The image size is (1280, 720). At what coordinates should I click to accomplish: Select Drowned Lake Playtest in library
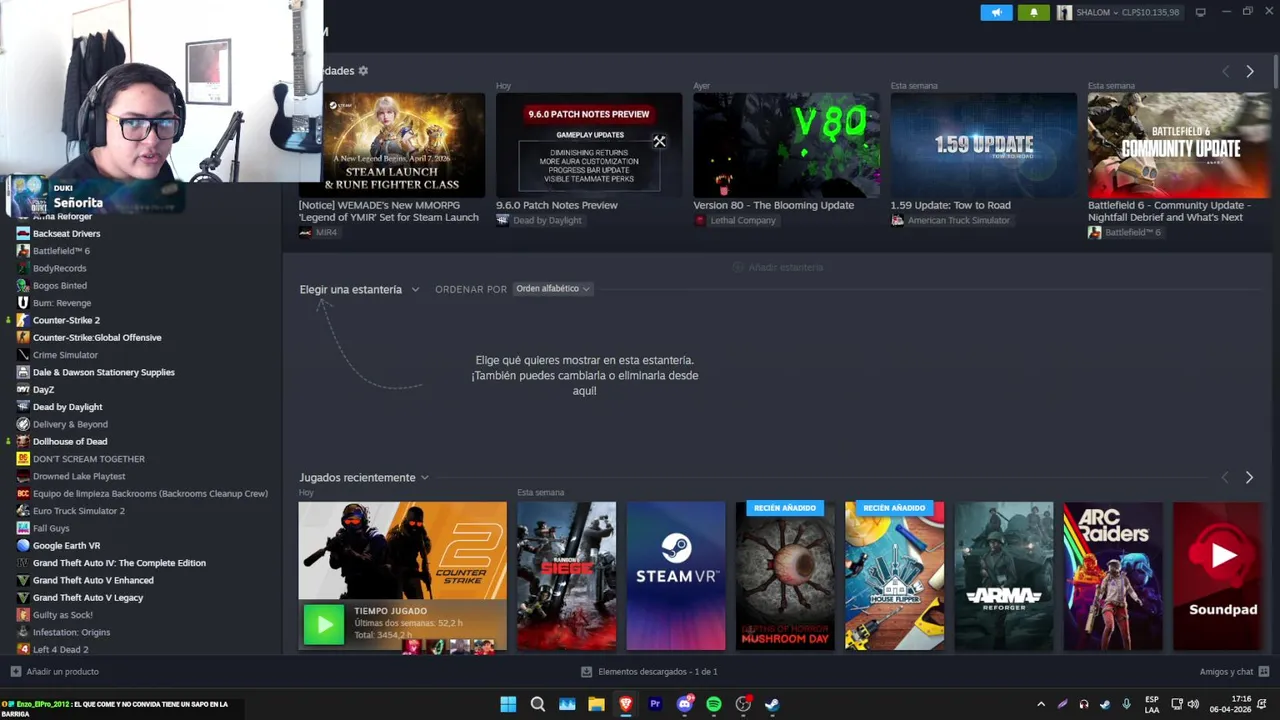click(79, 476)
